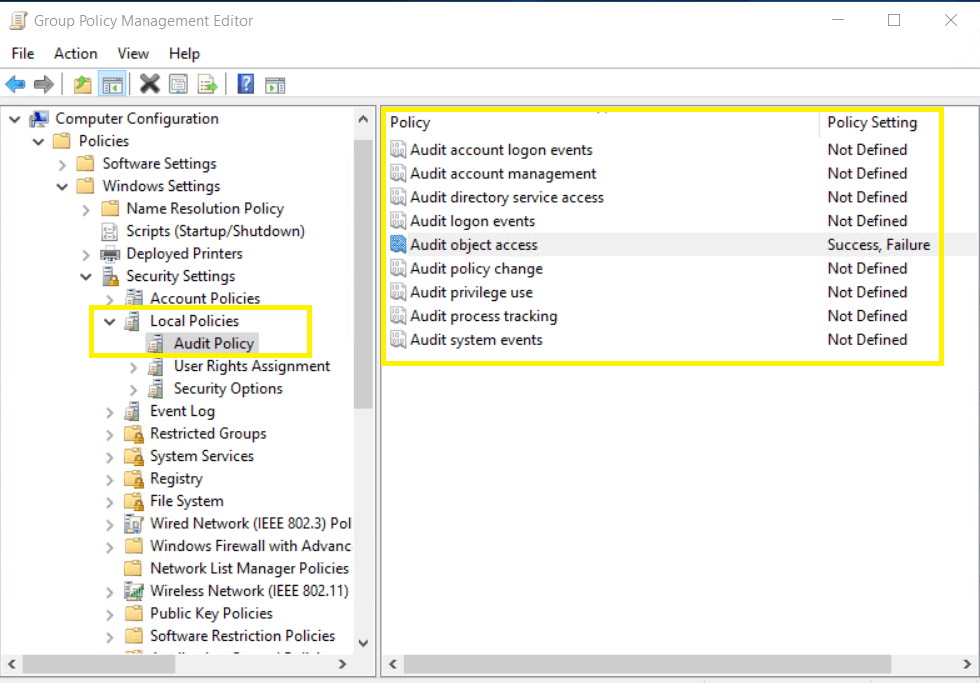Select the Audit object access policy
This screenshot has width=980, height=683.
point(473,245)
